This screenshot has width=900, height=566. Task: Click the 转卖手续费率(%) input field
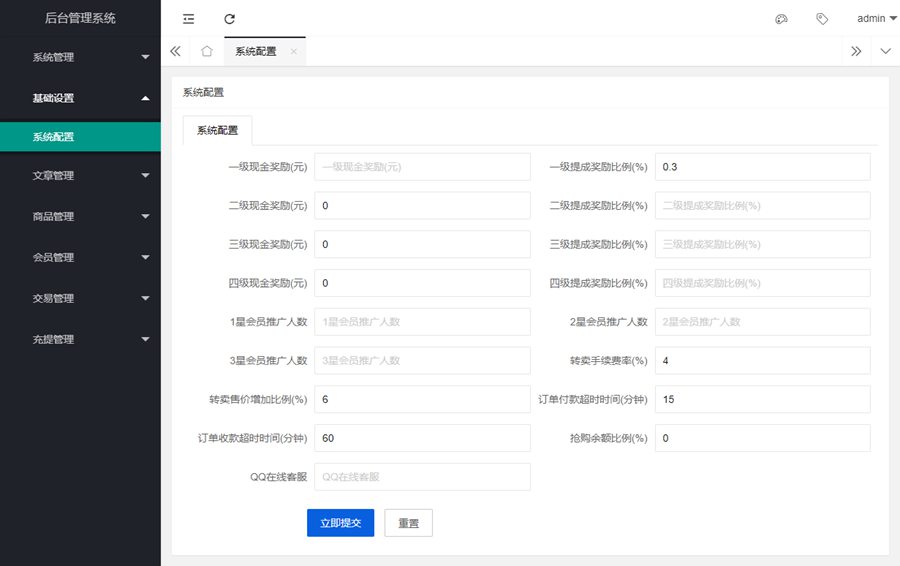coord(762,360)
